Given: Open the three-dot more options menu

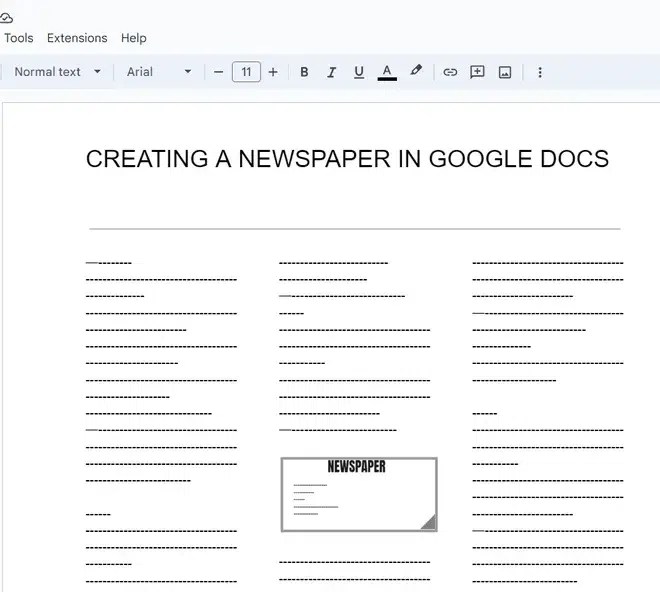Looking at the screenshot, I should pos(540,72).
